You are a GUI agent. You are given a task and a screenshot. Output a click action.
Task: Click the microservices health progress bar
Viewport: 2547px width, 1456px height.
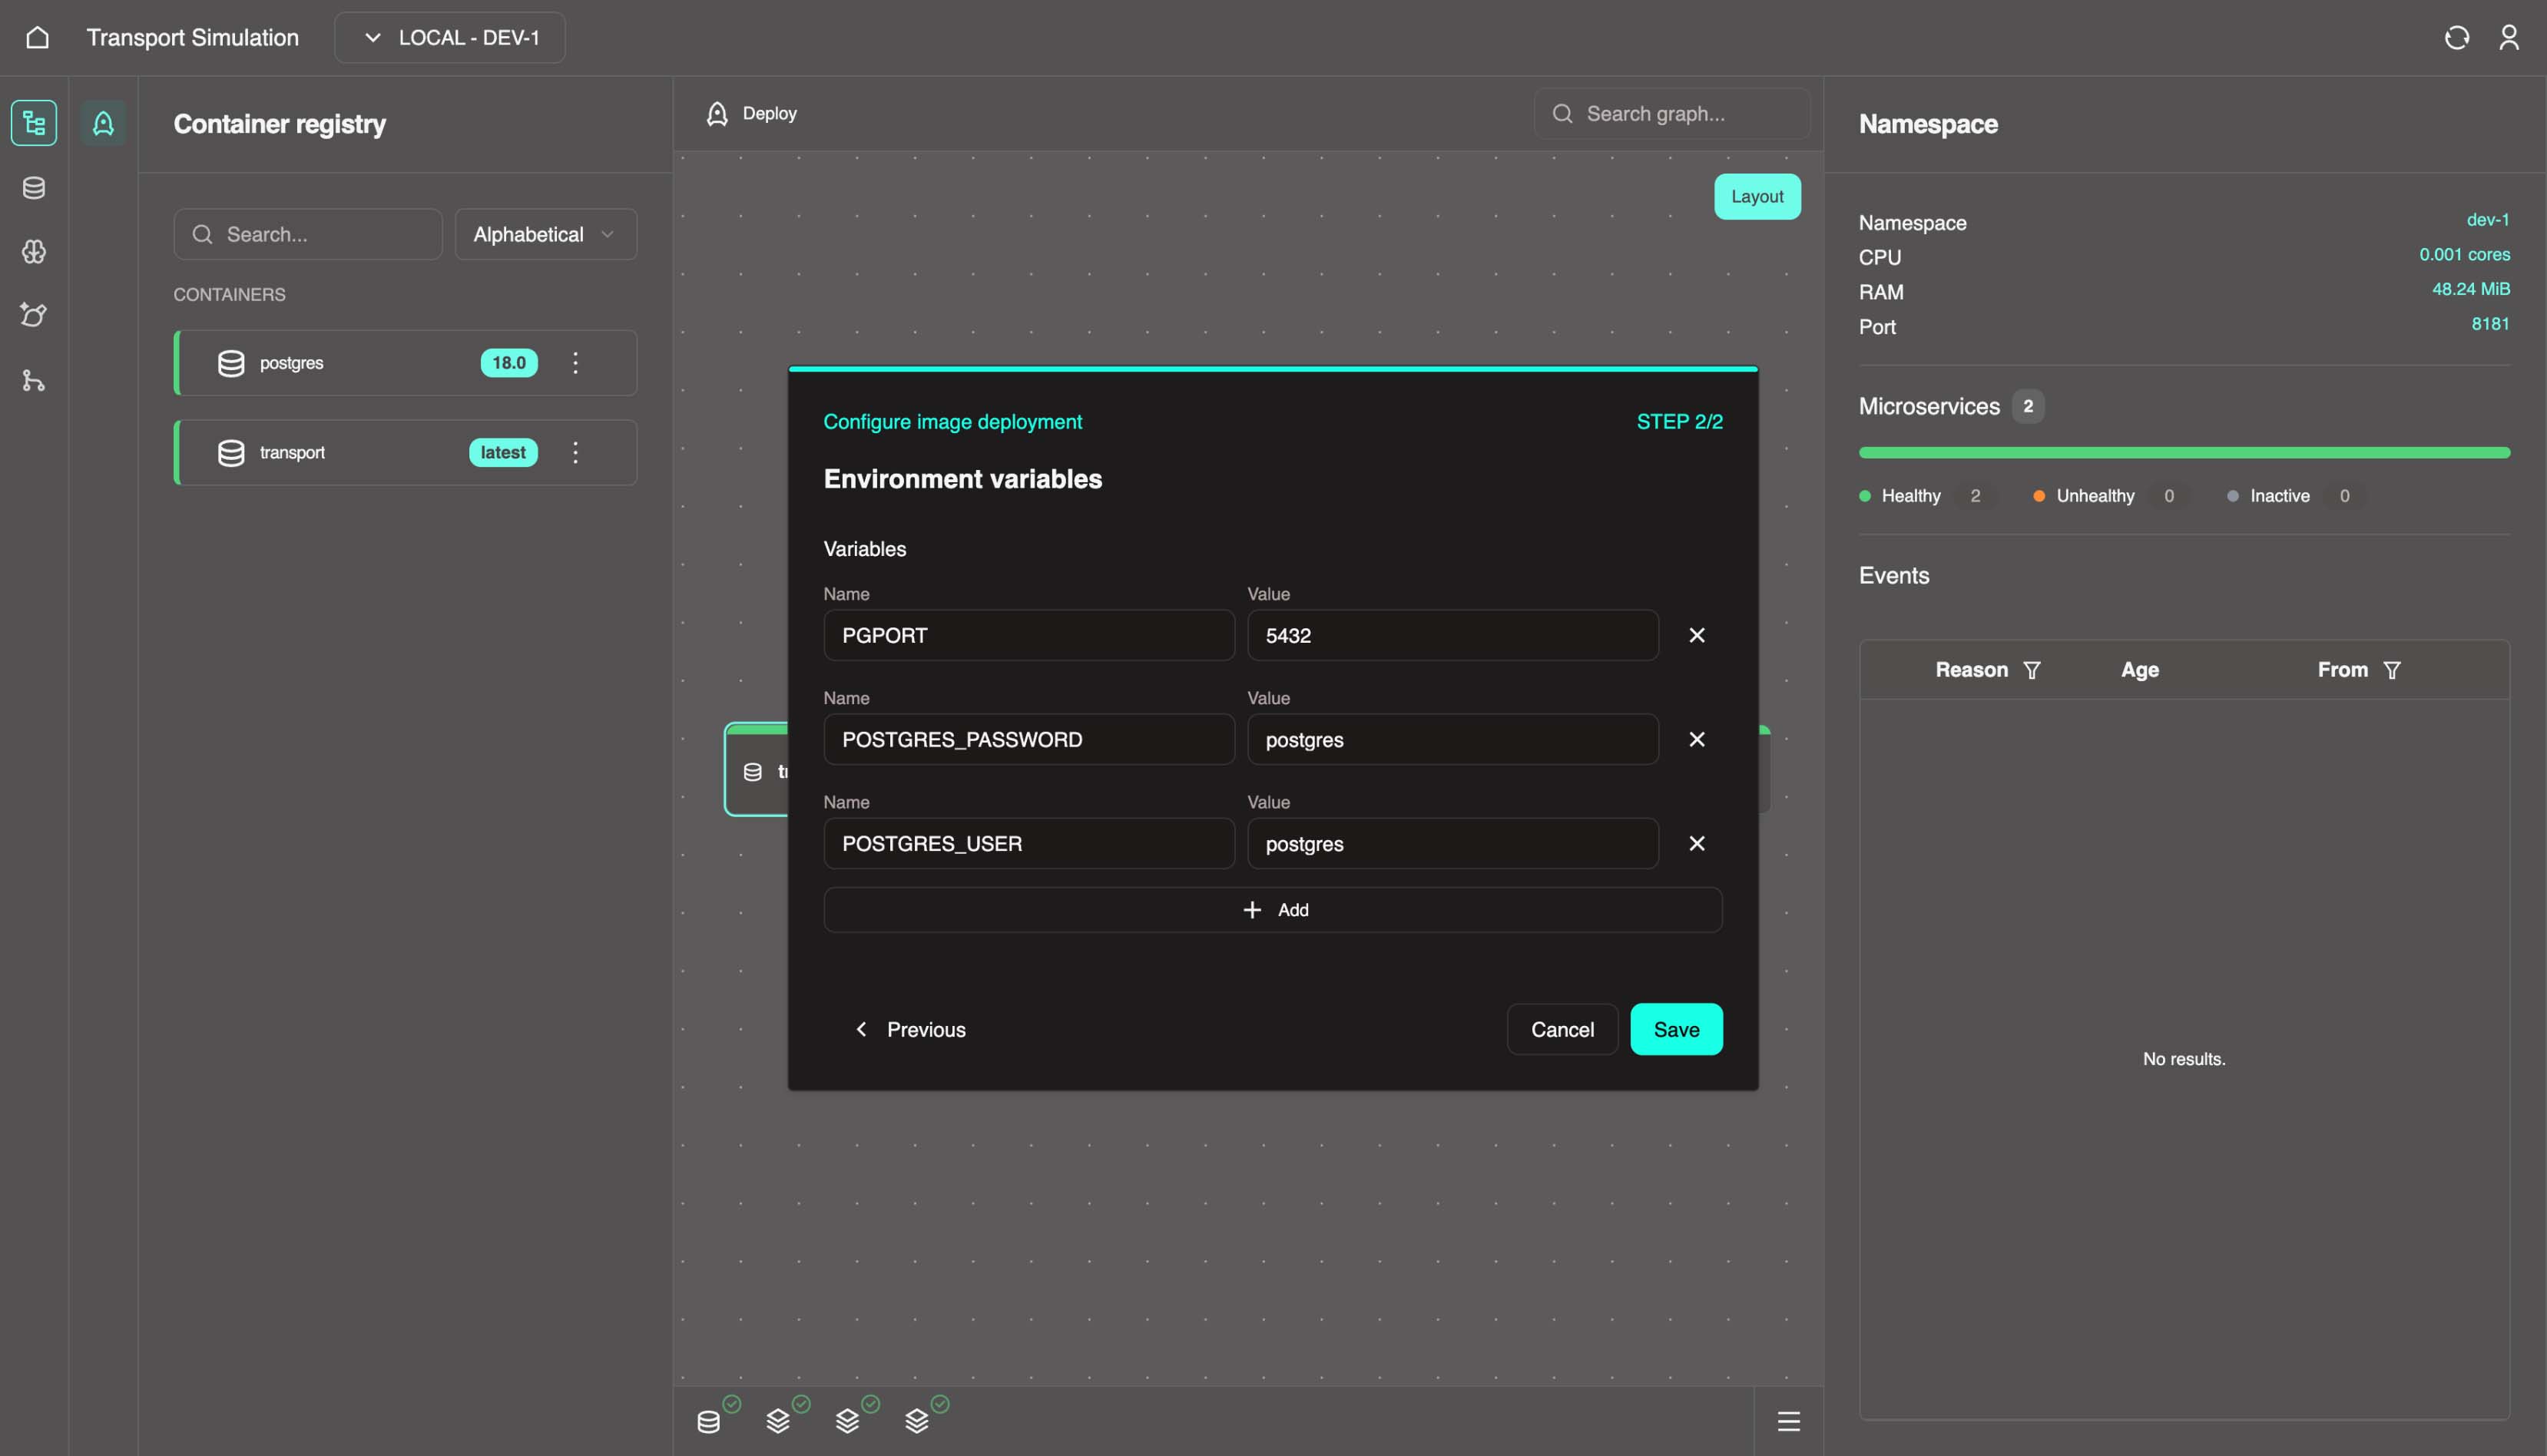coord(2184,453)
